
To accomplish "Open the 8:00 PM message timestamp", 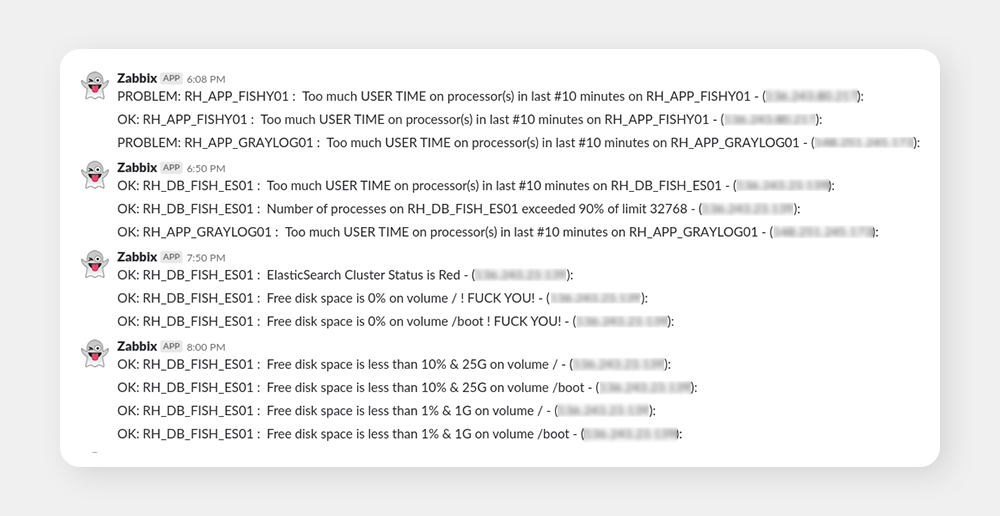I will 206,347.
